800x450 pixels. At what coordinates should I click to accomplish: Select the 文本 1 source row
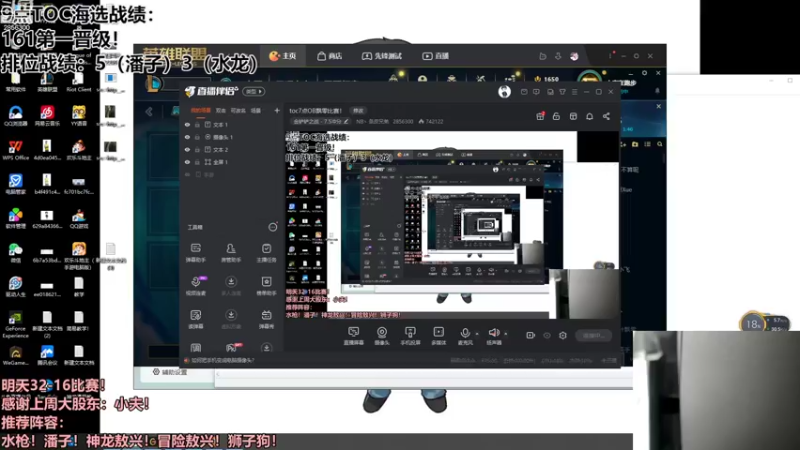[231, 124]
